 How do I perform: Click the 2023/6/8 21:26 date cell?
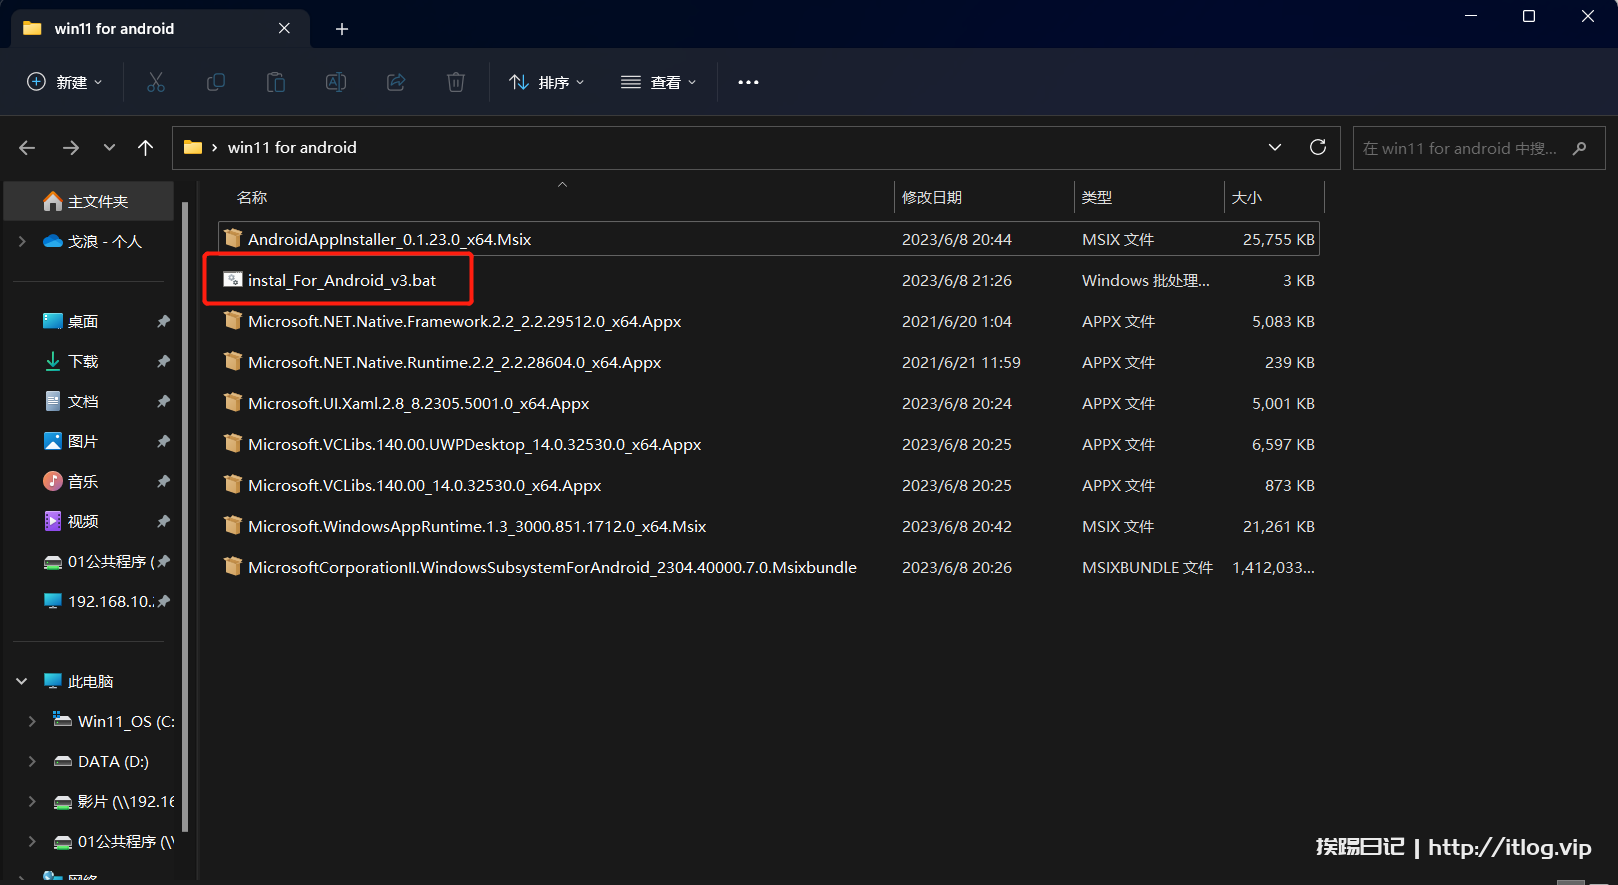[957, 280]
